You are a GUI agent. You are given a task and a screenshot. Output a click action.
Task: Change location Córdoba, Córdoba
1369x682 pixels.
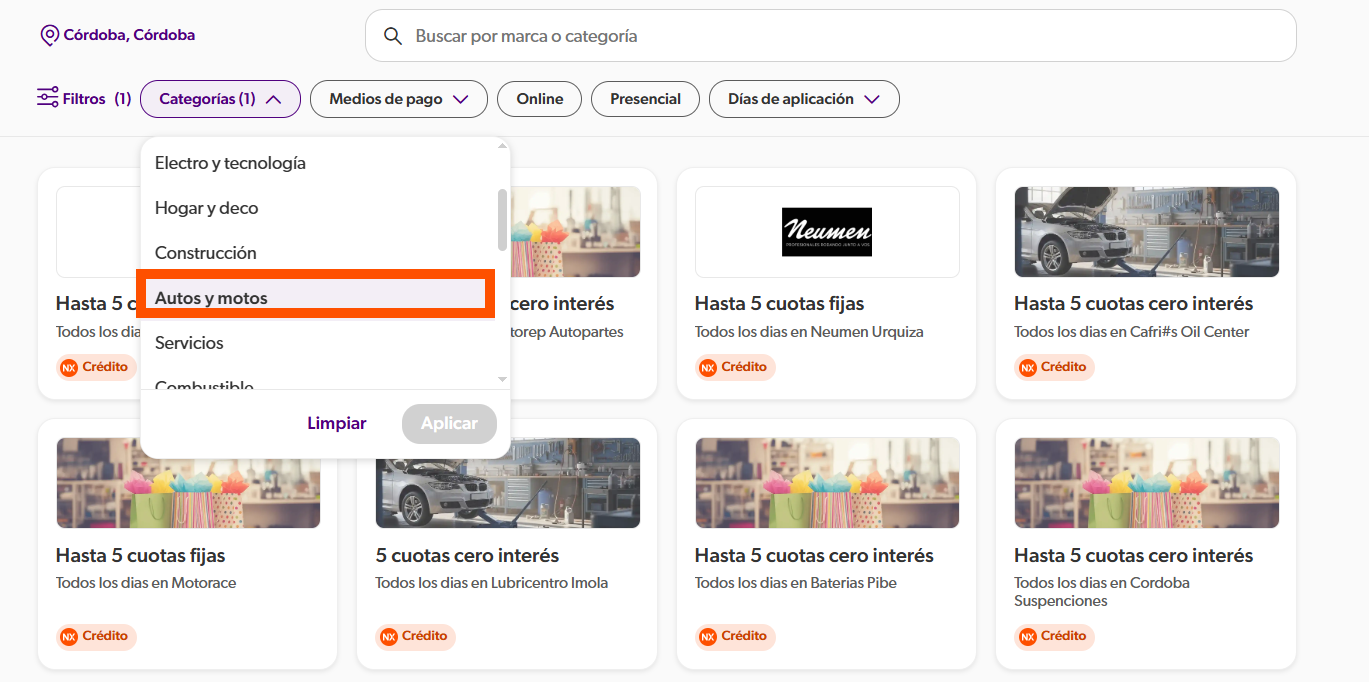[x=118, y=35]
